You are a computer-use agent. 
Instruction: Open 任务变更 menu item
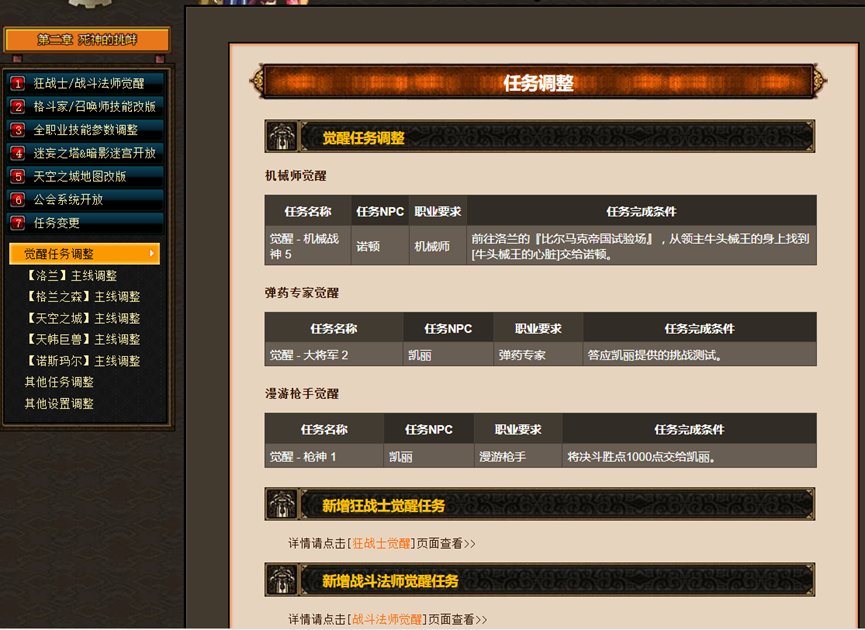click(x=86, y=222)
